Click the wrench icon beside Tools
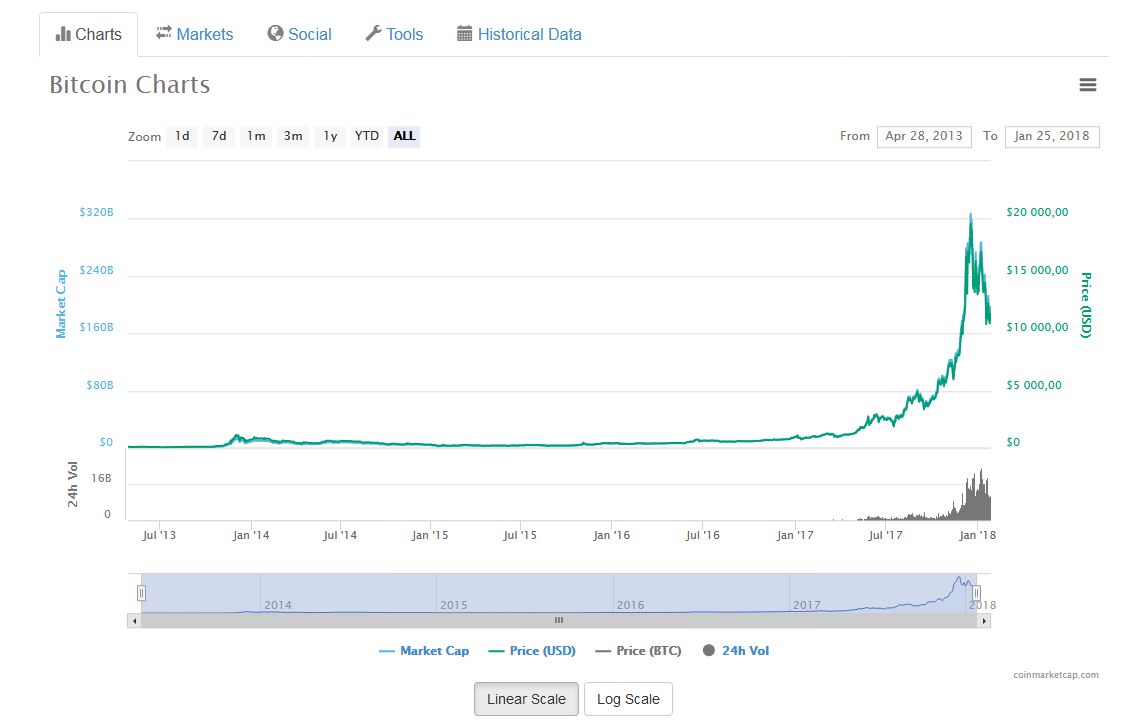1147x726 pixels. point(373,34)
